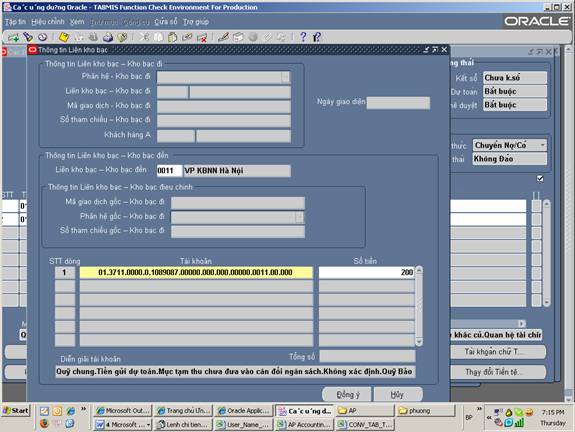Open the Show Navigator toolbar icon
Image resolution: width=575 pixels, height=432 pixels.
43,37
